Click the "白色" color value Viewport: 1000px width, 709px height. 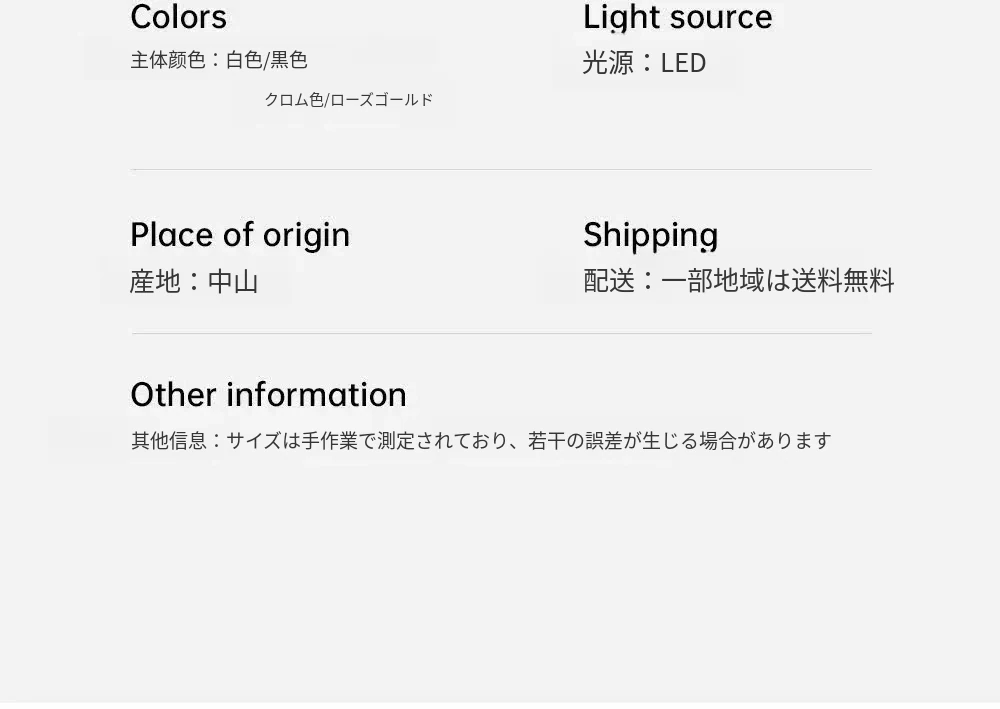pyautogui.click(x=243, y=60)
